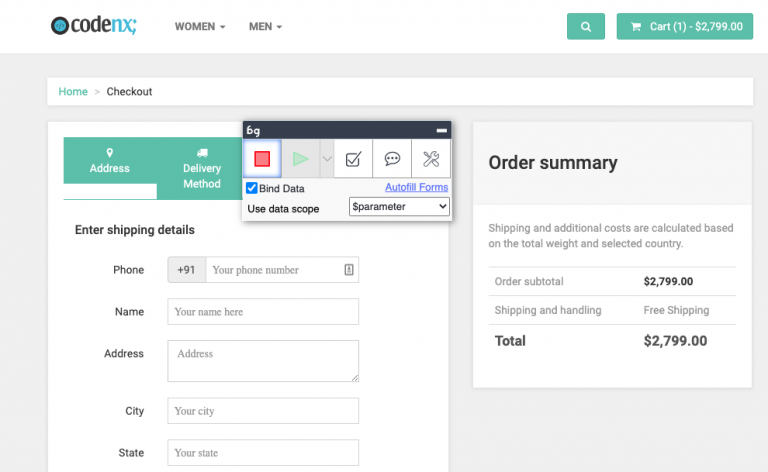The width and height of the screenshot is (768, 472).
Task: Open the Cart (1) button
Action: pos(684,27)
